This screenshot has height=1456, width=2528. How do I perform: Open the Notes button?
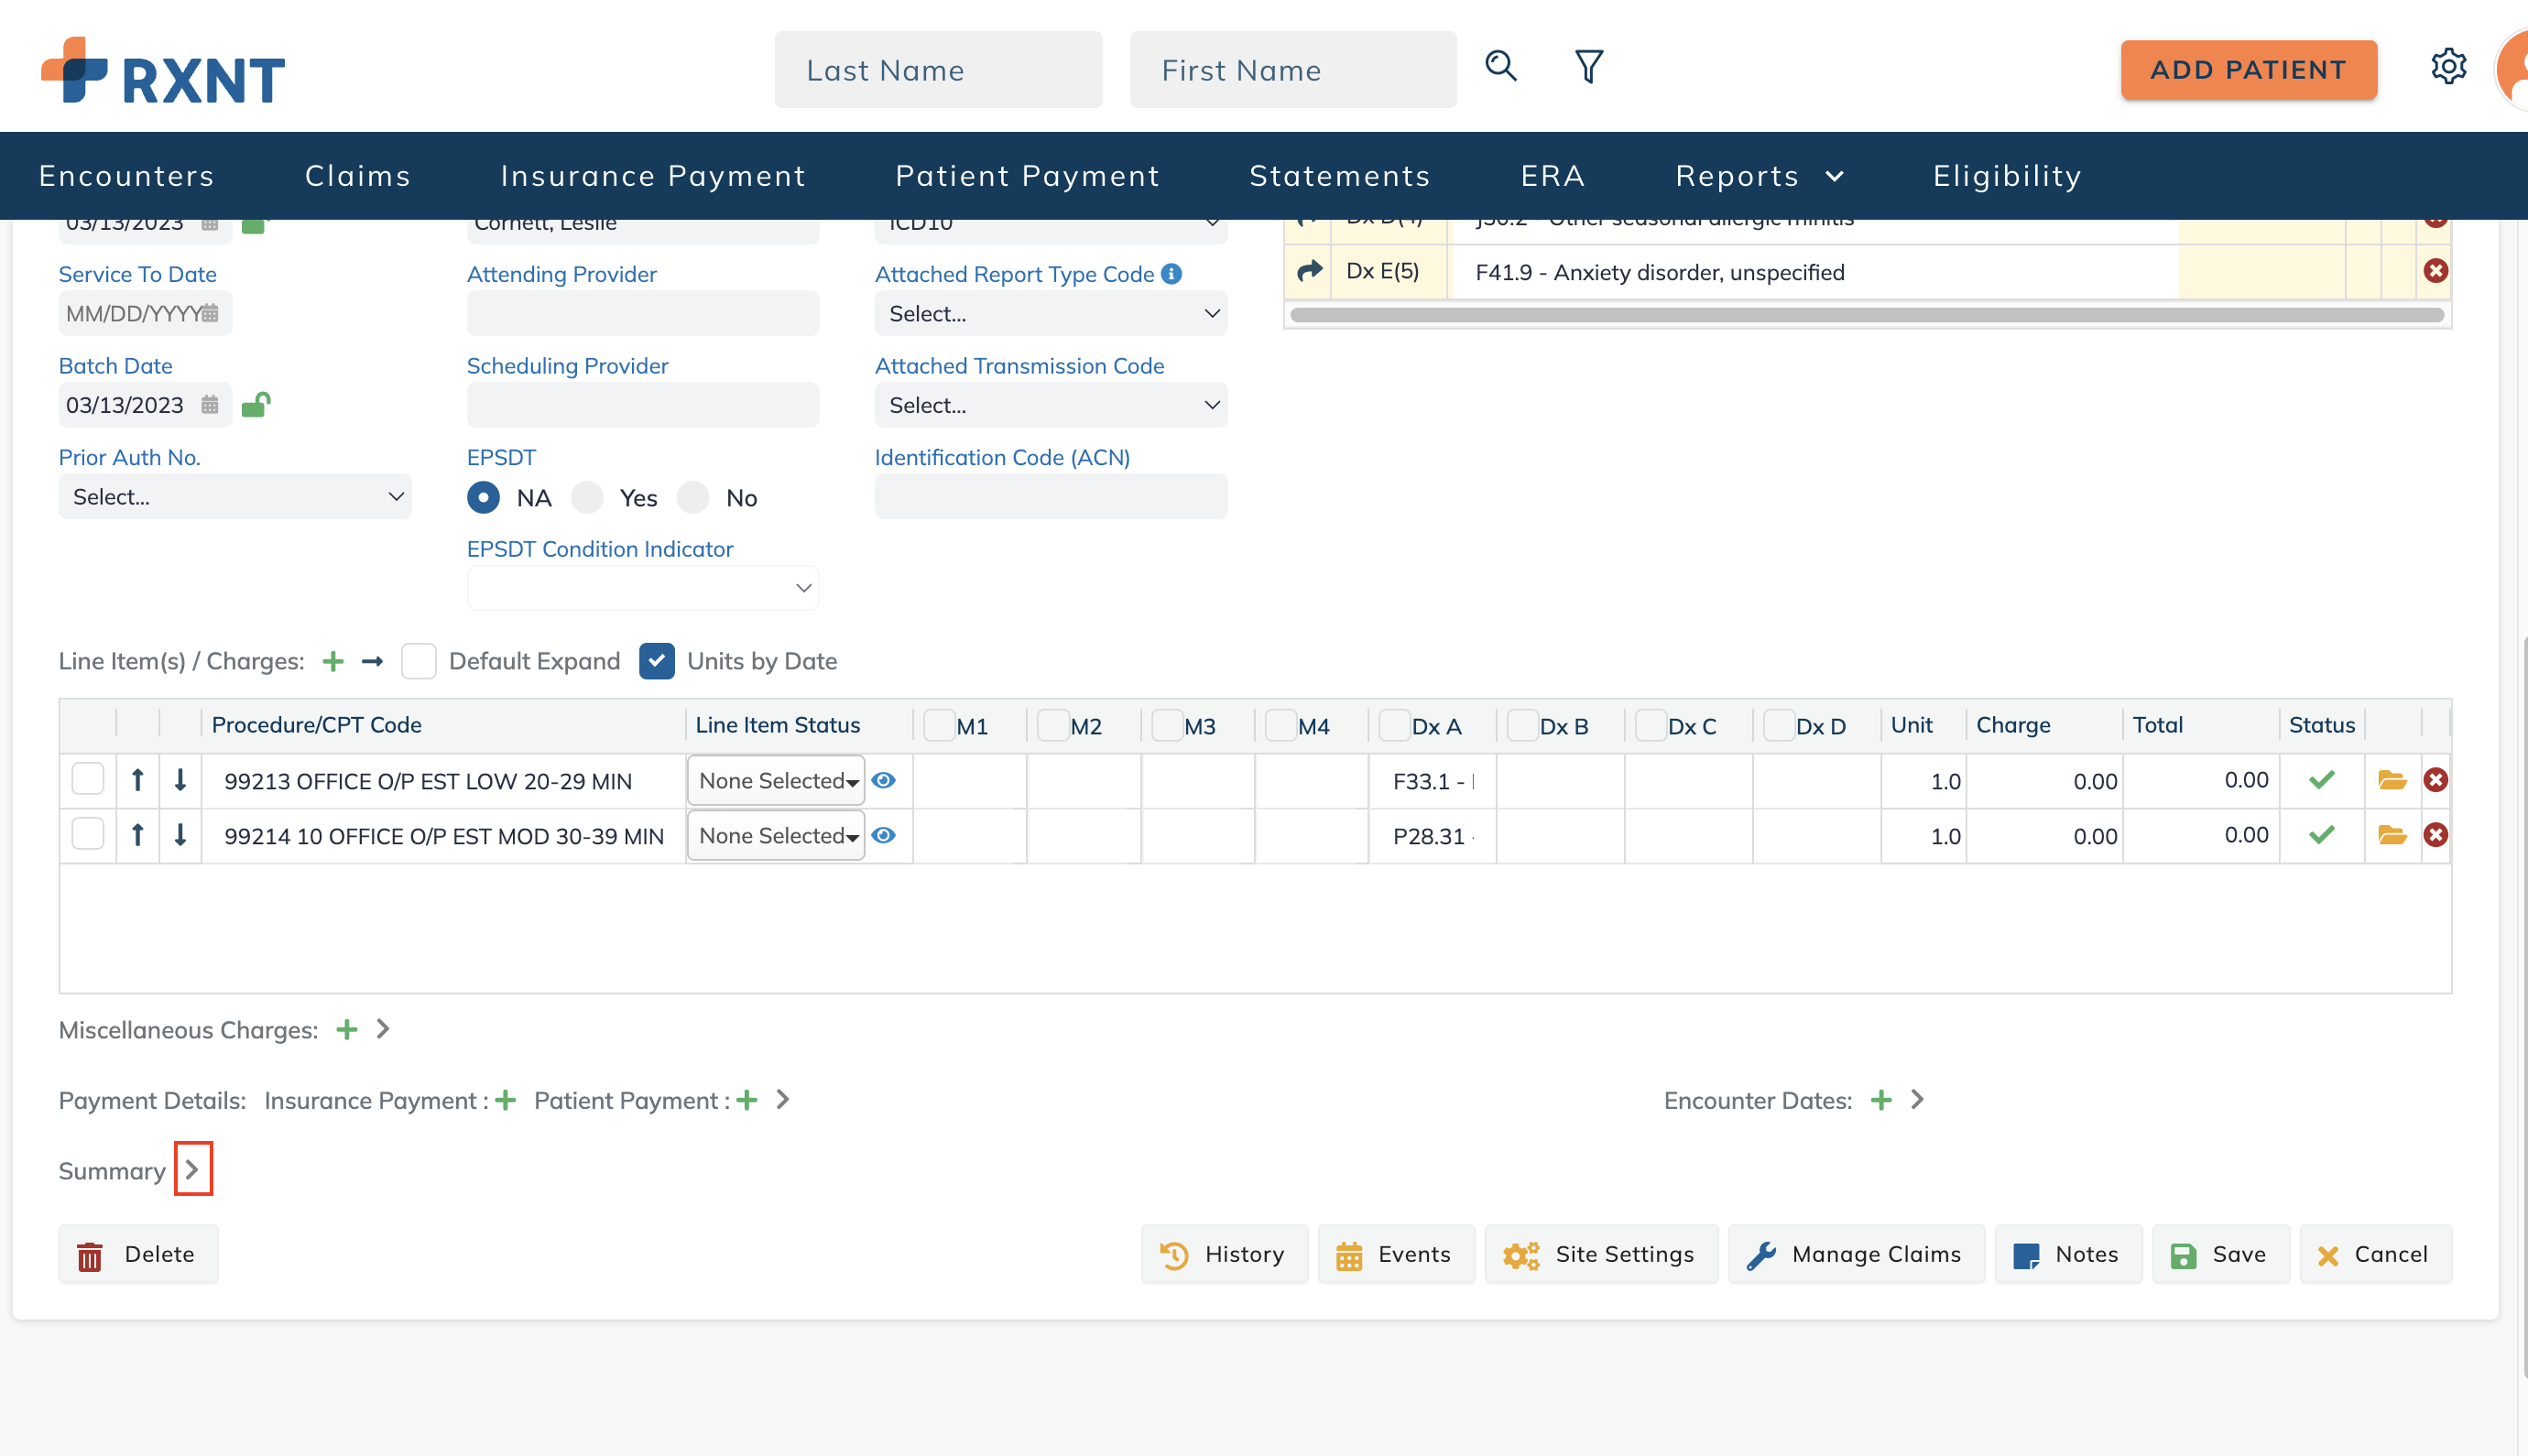tap(2067, 1254)
